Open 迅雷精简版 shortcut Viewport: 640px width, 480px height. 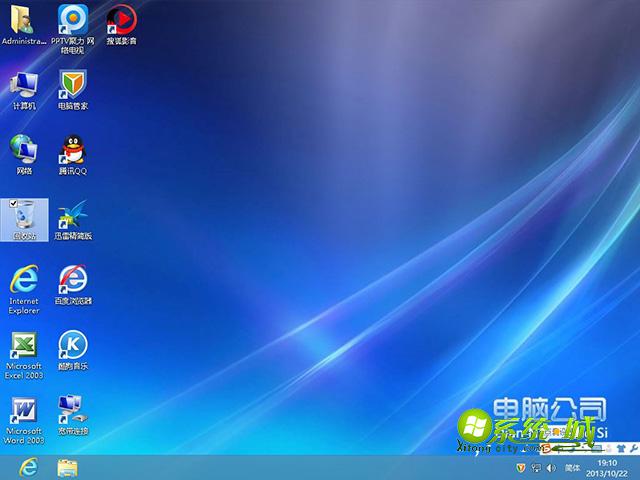(73, 220)
